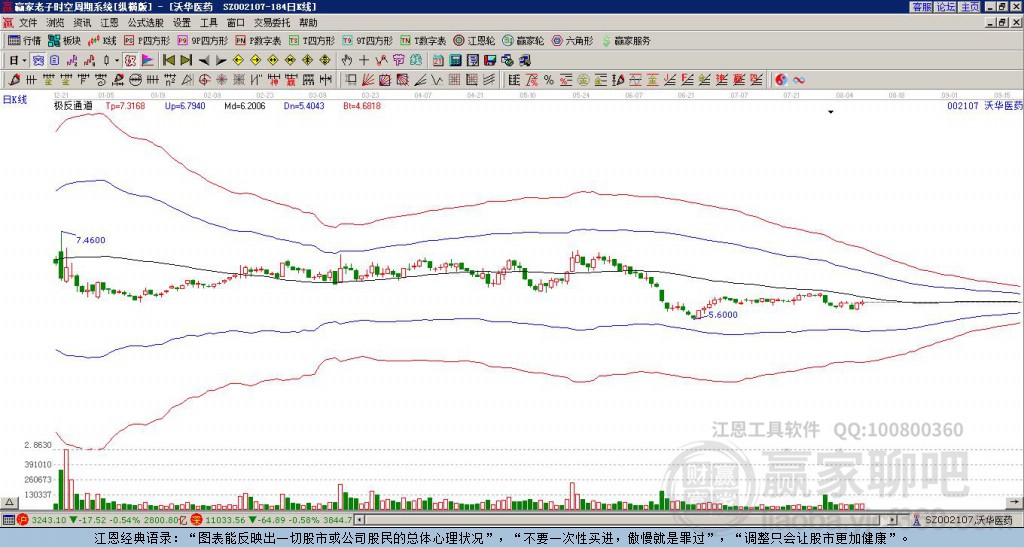
Task: Expand the candlestick style dropdown arrow
Action: pyautogui.click(x=117, y=61)
